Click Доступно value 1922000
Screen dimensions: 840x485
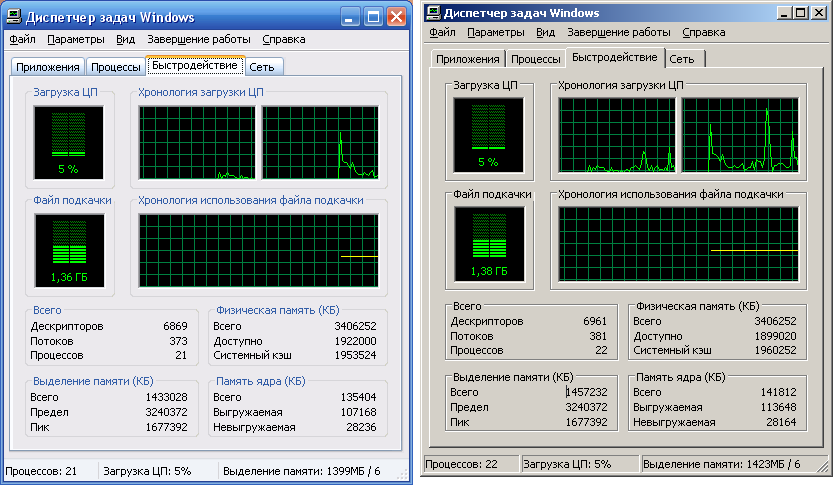355,341
